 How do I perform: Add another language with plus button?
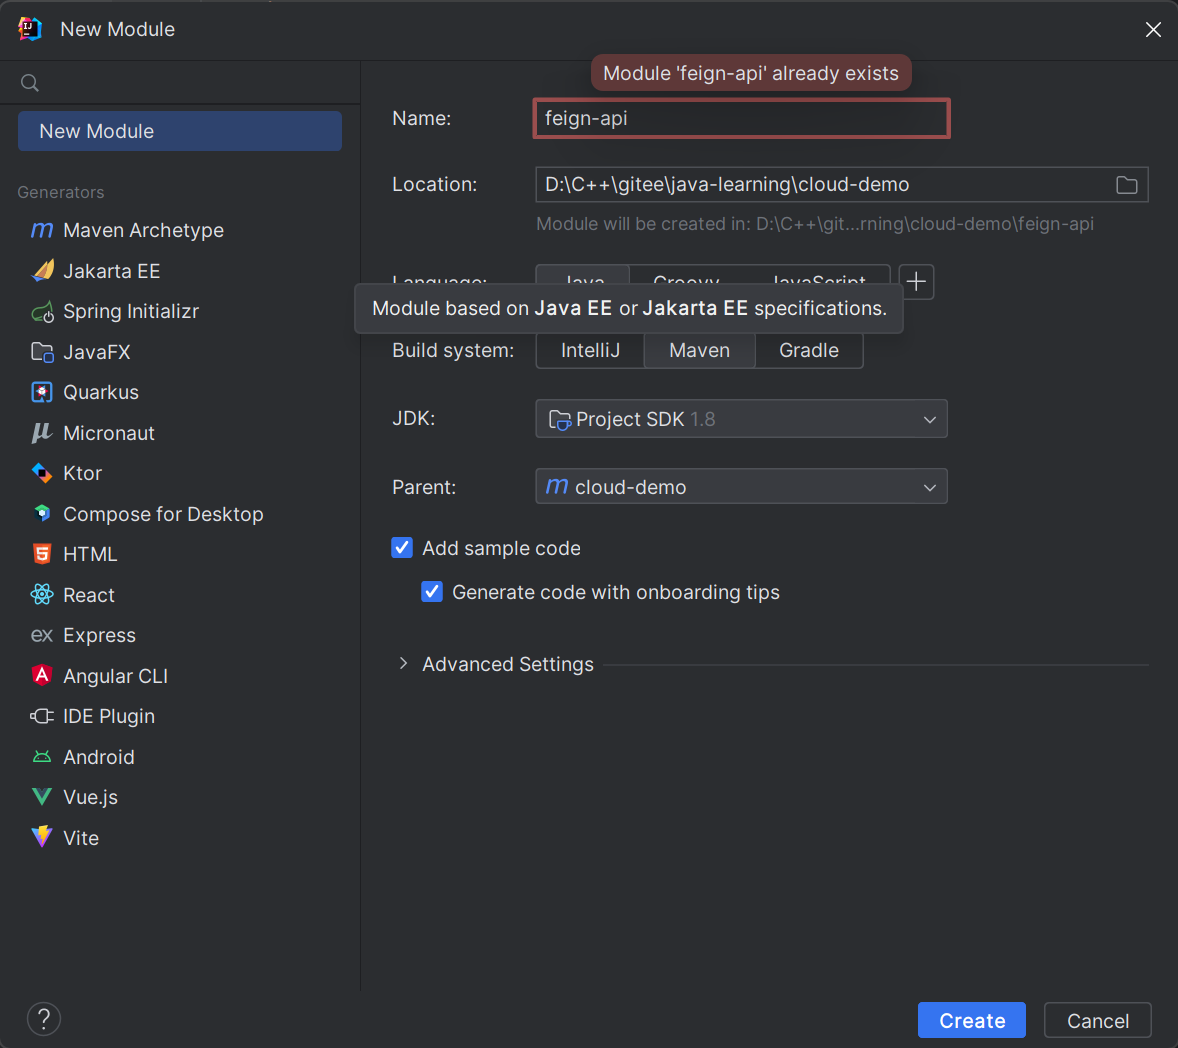click(916, 282)
